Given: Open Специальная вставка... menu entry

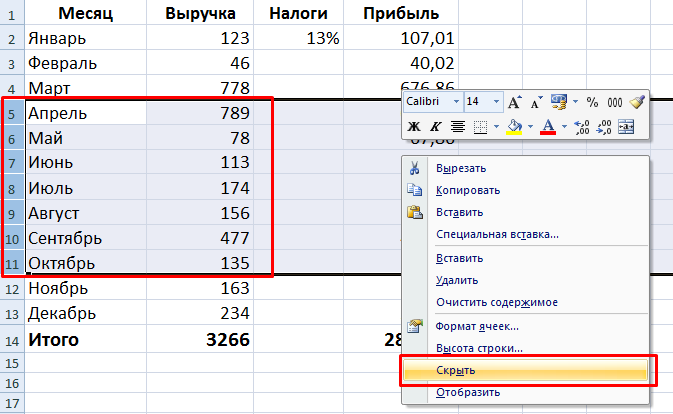Looking at the screenshot, I should coord(525,235).
